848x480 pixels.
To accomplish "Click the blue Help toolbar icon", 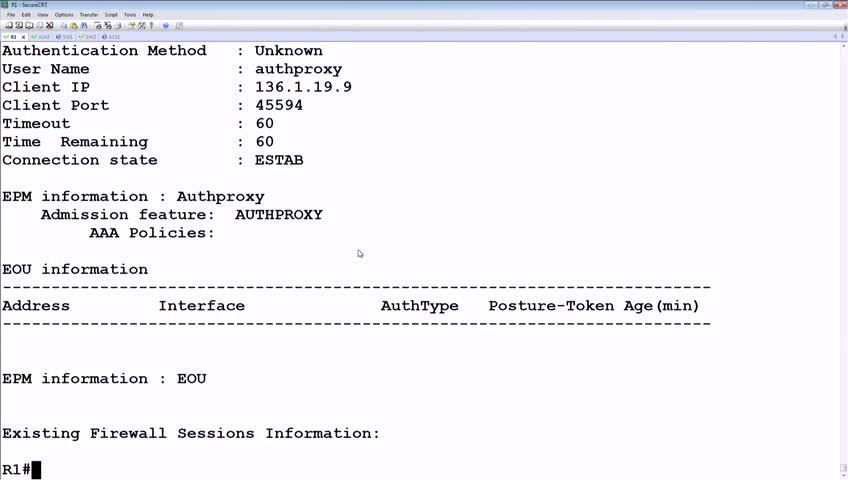I will (165, 25).
